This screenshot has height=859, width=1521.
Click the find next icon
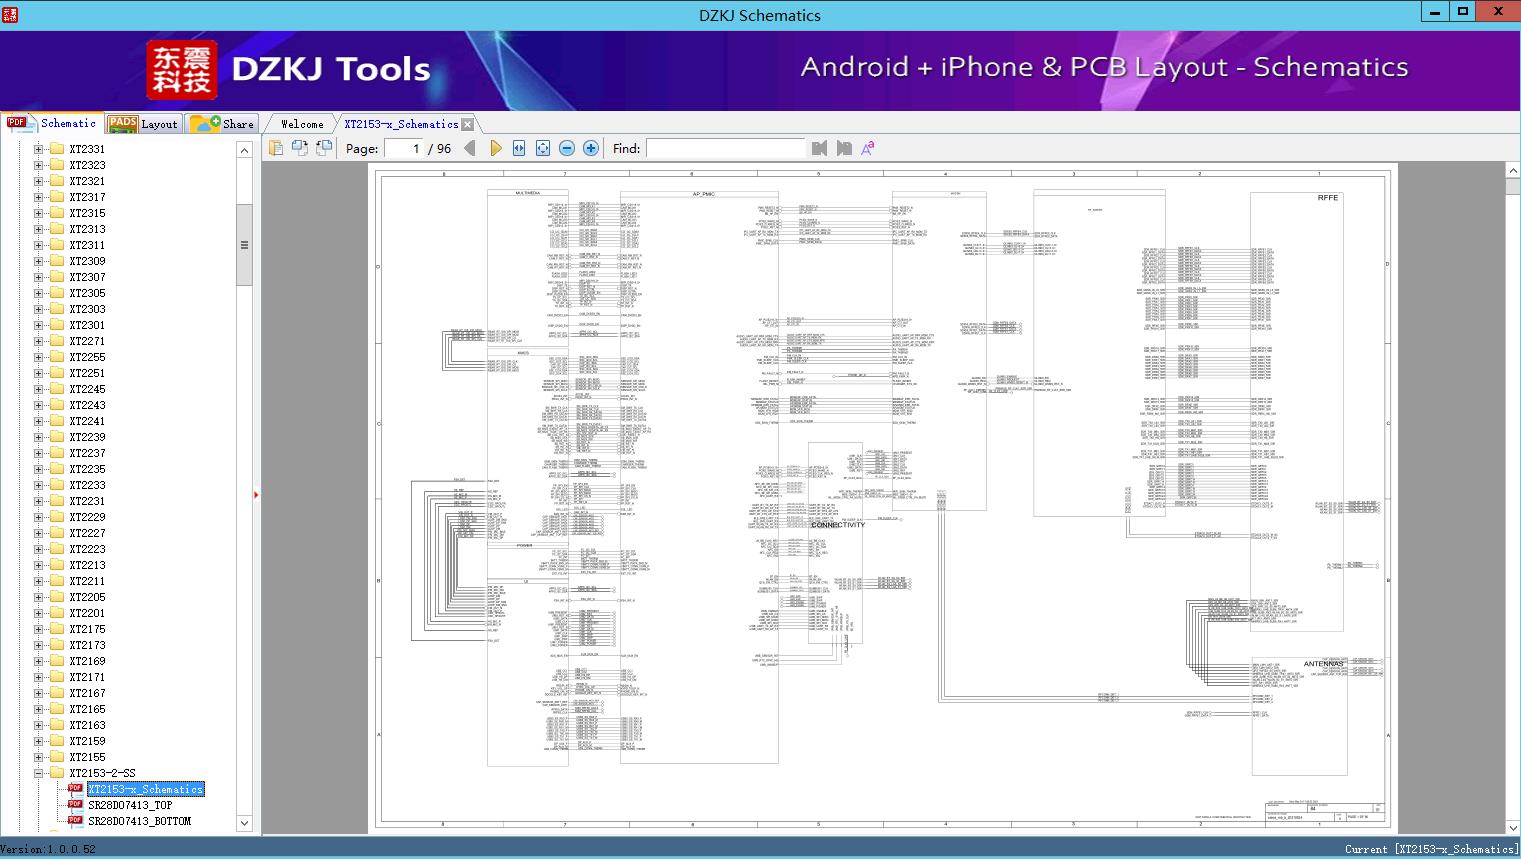pyautogui.click(x=844, y=148)
